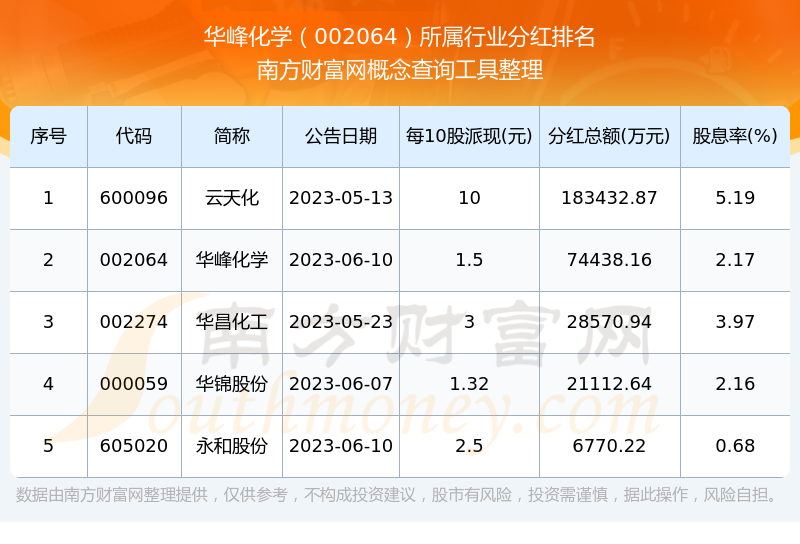This screenshot has width=800, height=544.
Task: Click yield value 2.17
Action: coord(735,260)
